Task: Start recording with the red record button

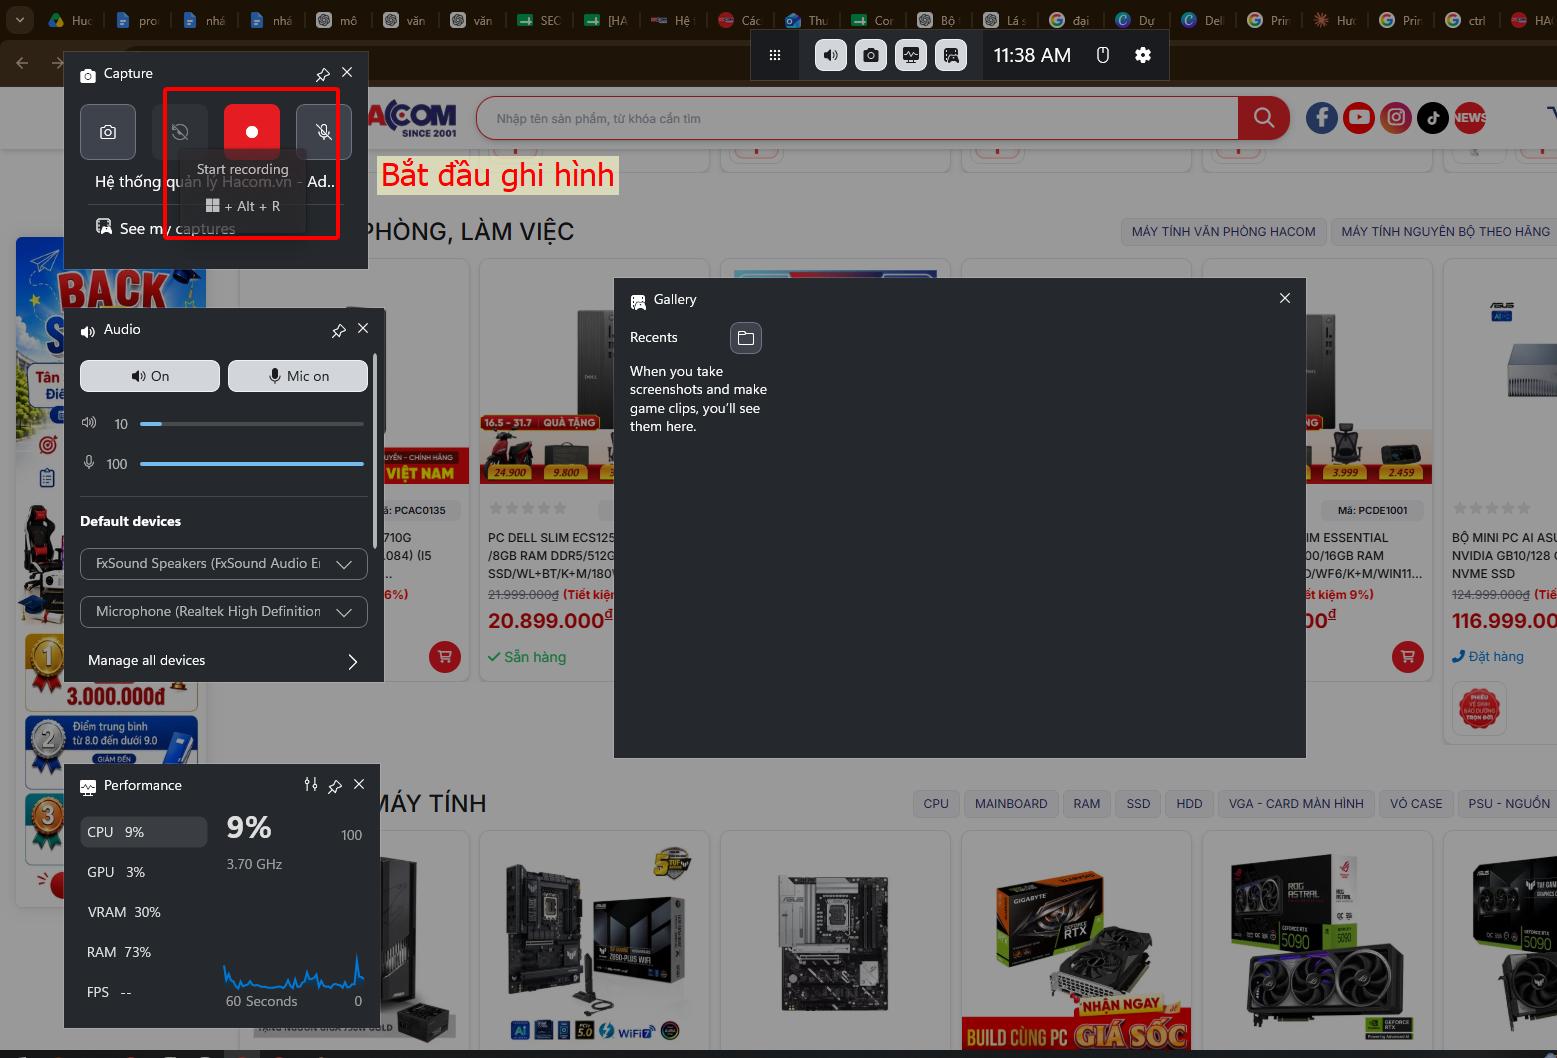Action: [252, 132]
